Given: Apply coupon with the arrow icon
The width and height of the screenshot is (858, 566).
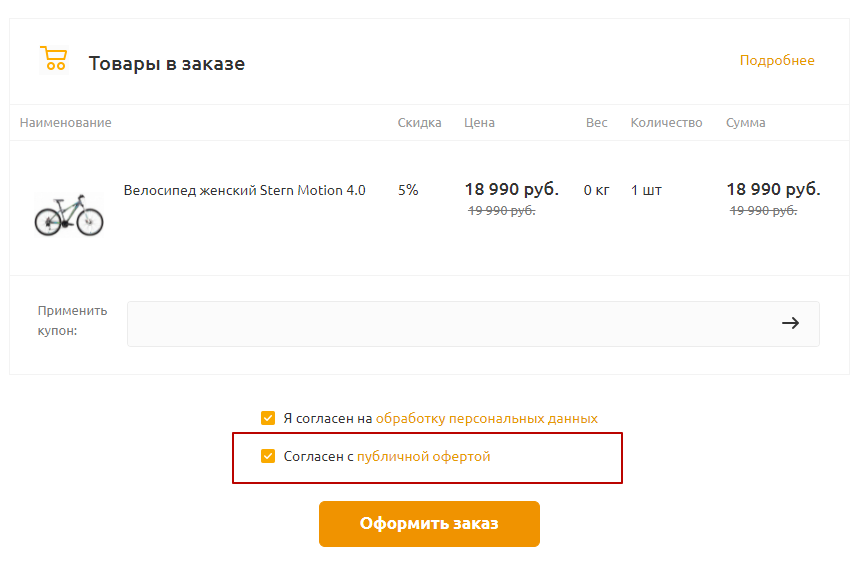Looking at the screenshot, I should pos(790,323).
